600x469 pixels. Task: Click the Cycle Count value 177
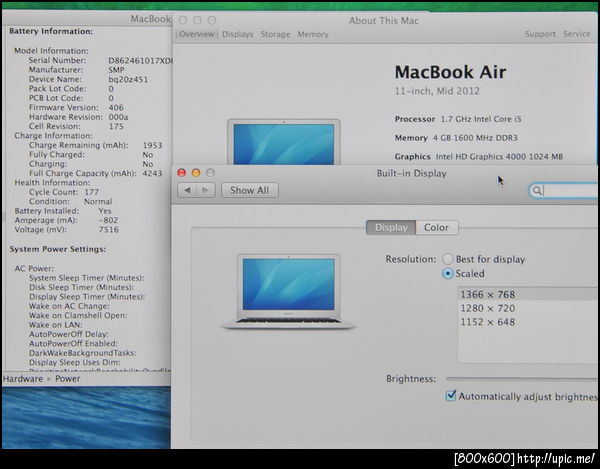tap(92, 192)
